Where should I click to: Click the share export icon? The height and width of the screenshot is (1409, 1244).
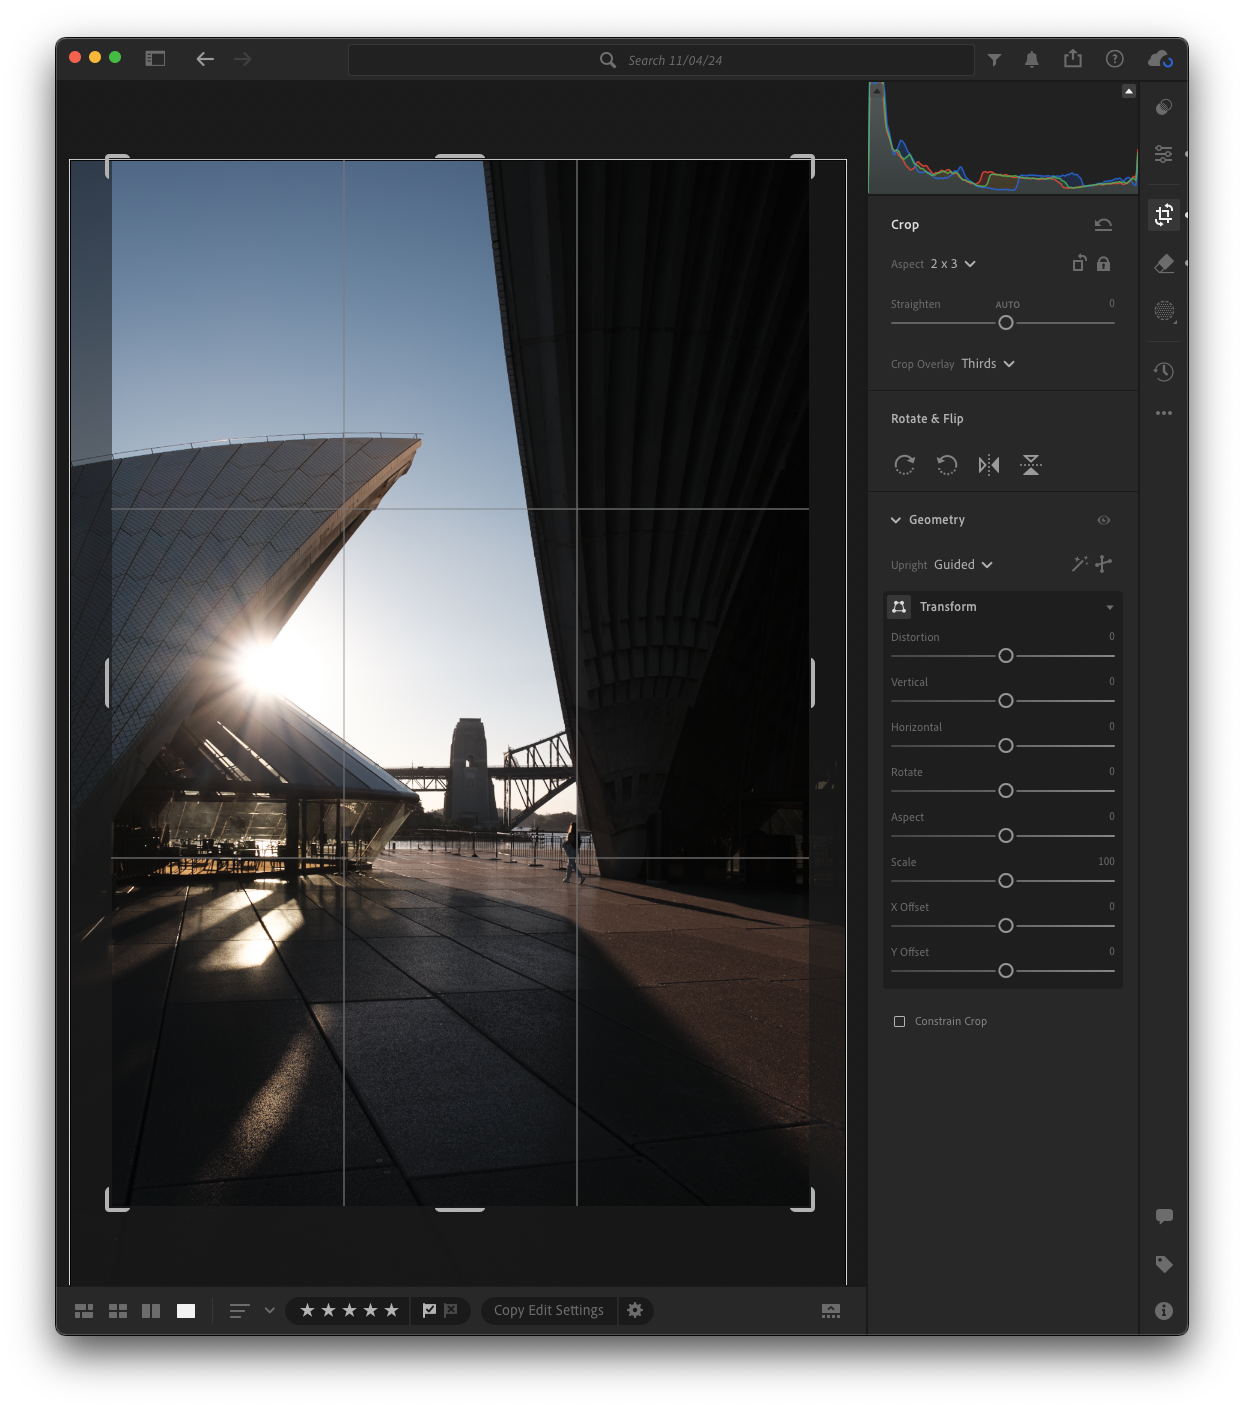tap(1073, 59)
